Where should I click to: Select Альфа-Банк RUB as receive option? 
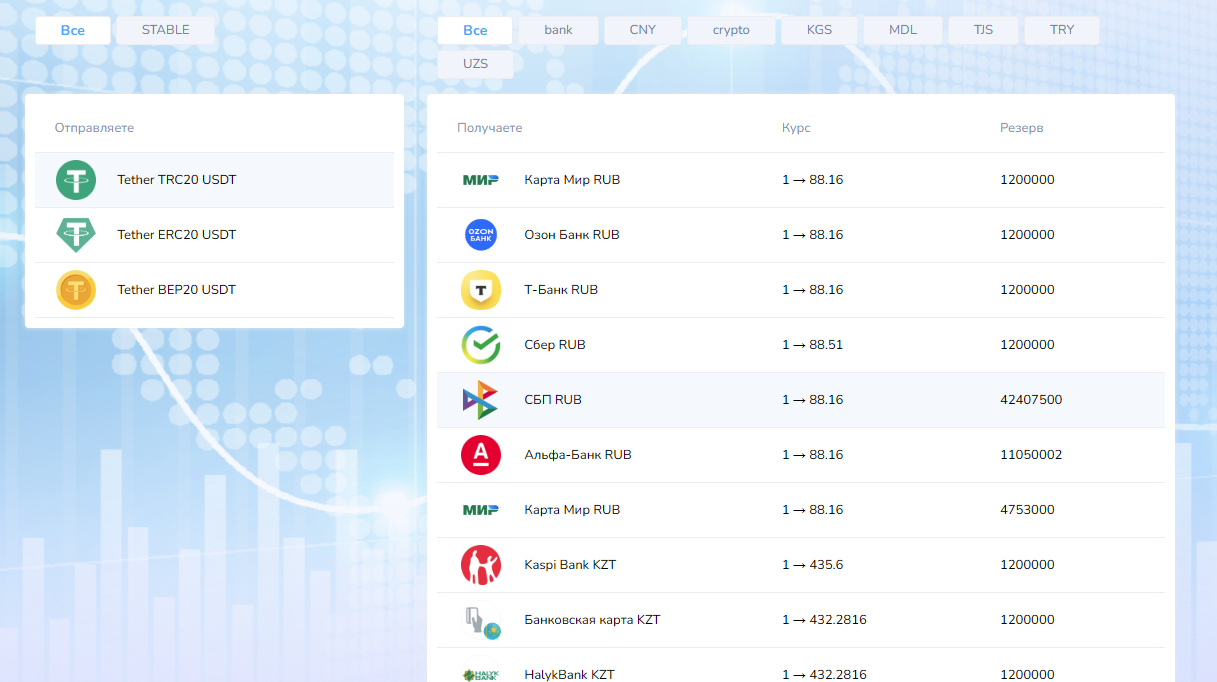point(801,455)
